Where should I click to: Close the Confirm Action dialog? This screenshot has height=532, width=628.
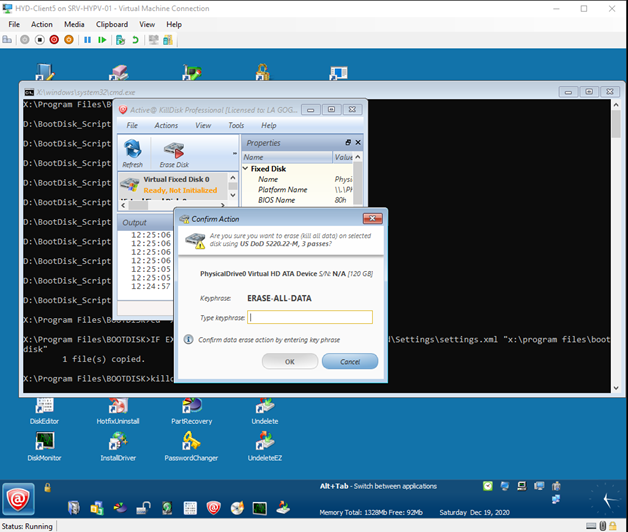372,218
